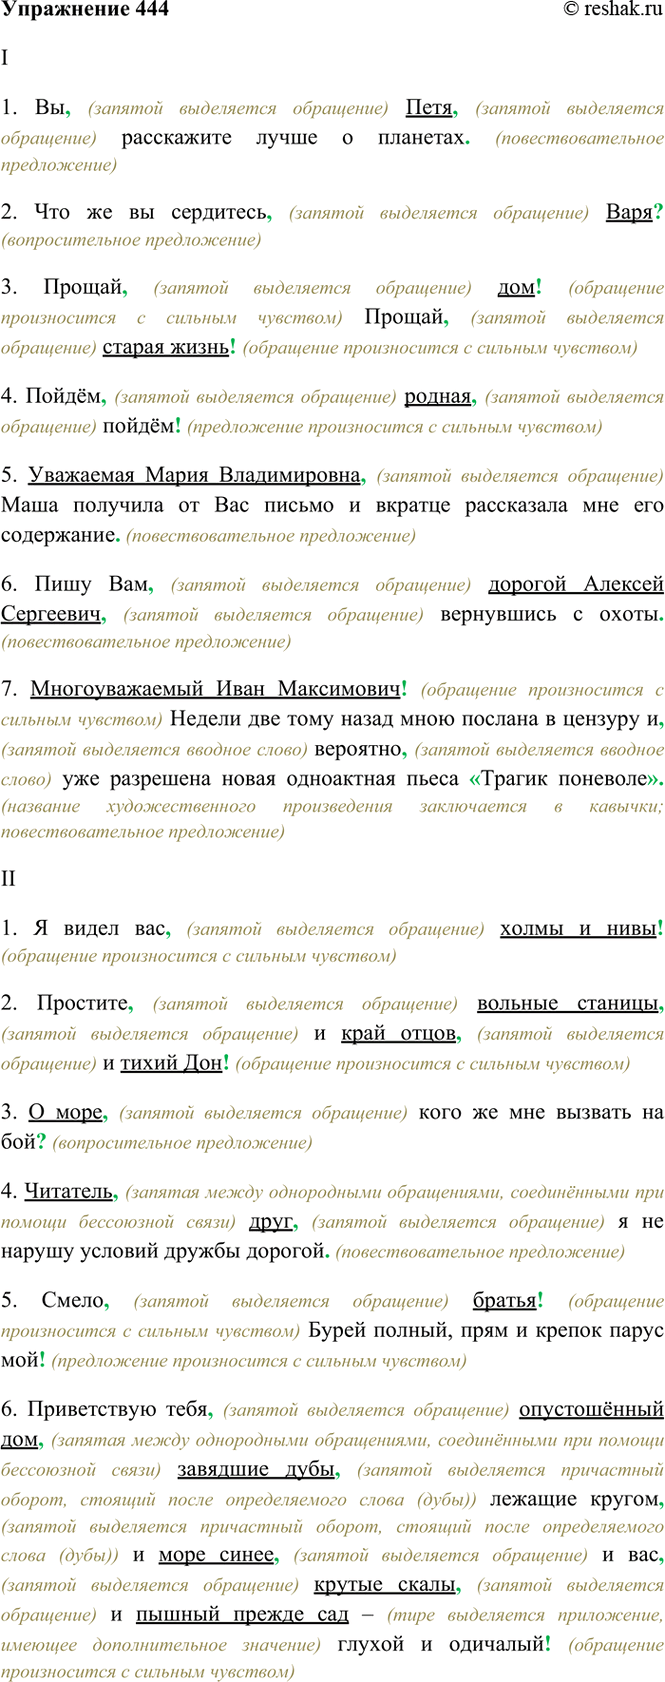This screenshot has height=1682, width=665.
Task: Click the underlined phrase "тихий Дон"
Action: pyautogui.click(x=171, y=1063)
